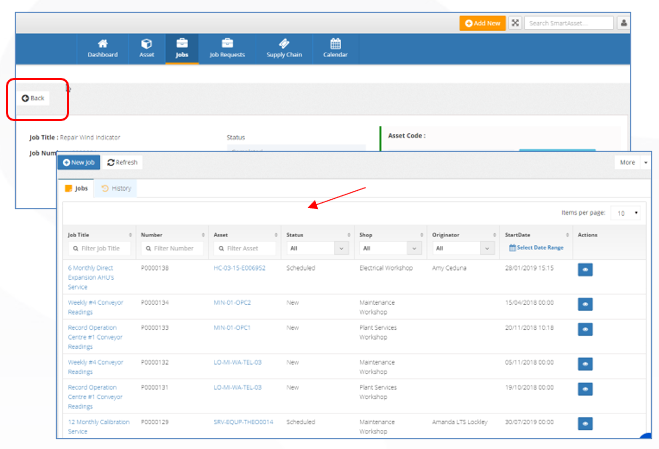The image size is (659, 449).
Task: Open the Dashboard home icon
Action: pos(103,48)
